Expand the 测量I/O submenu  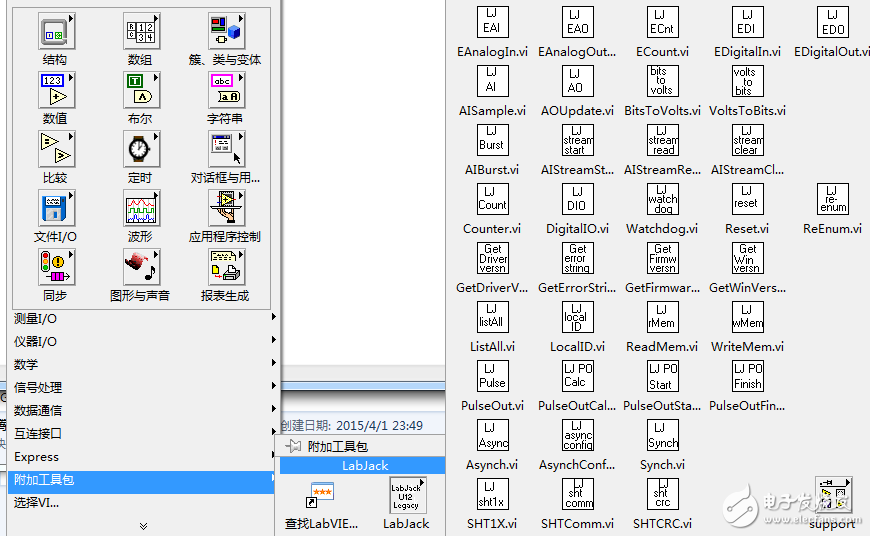point(143,318)
